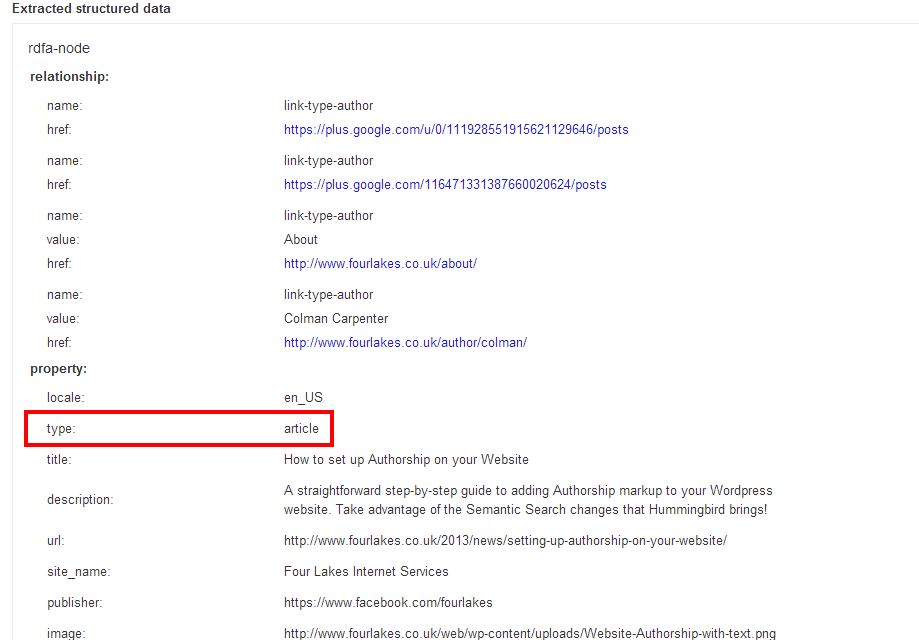Click the description paragraph about Authorship markup
The image size is (919, 640).
(528, 500)
